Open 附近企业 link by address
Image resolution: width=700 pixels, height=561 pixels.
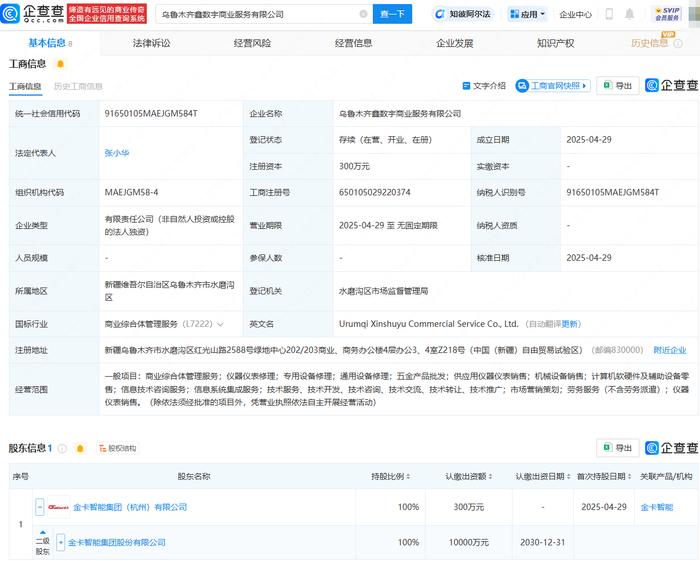click(x=670, y=350)
